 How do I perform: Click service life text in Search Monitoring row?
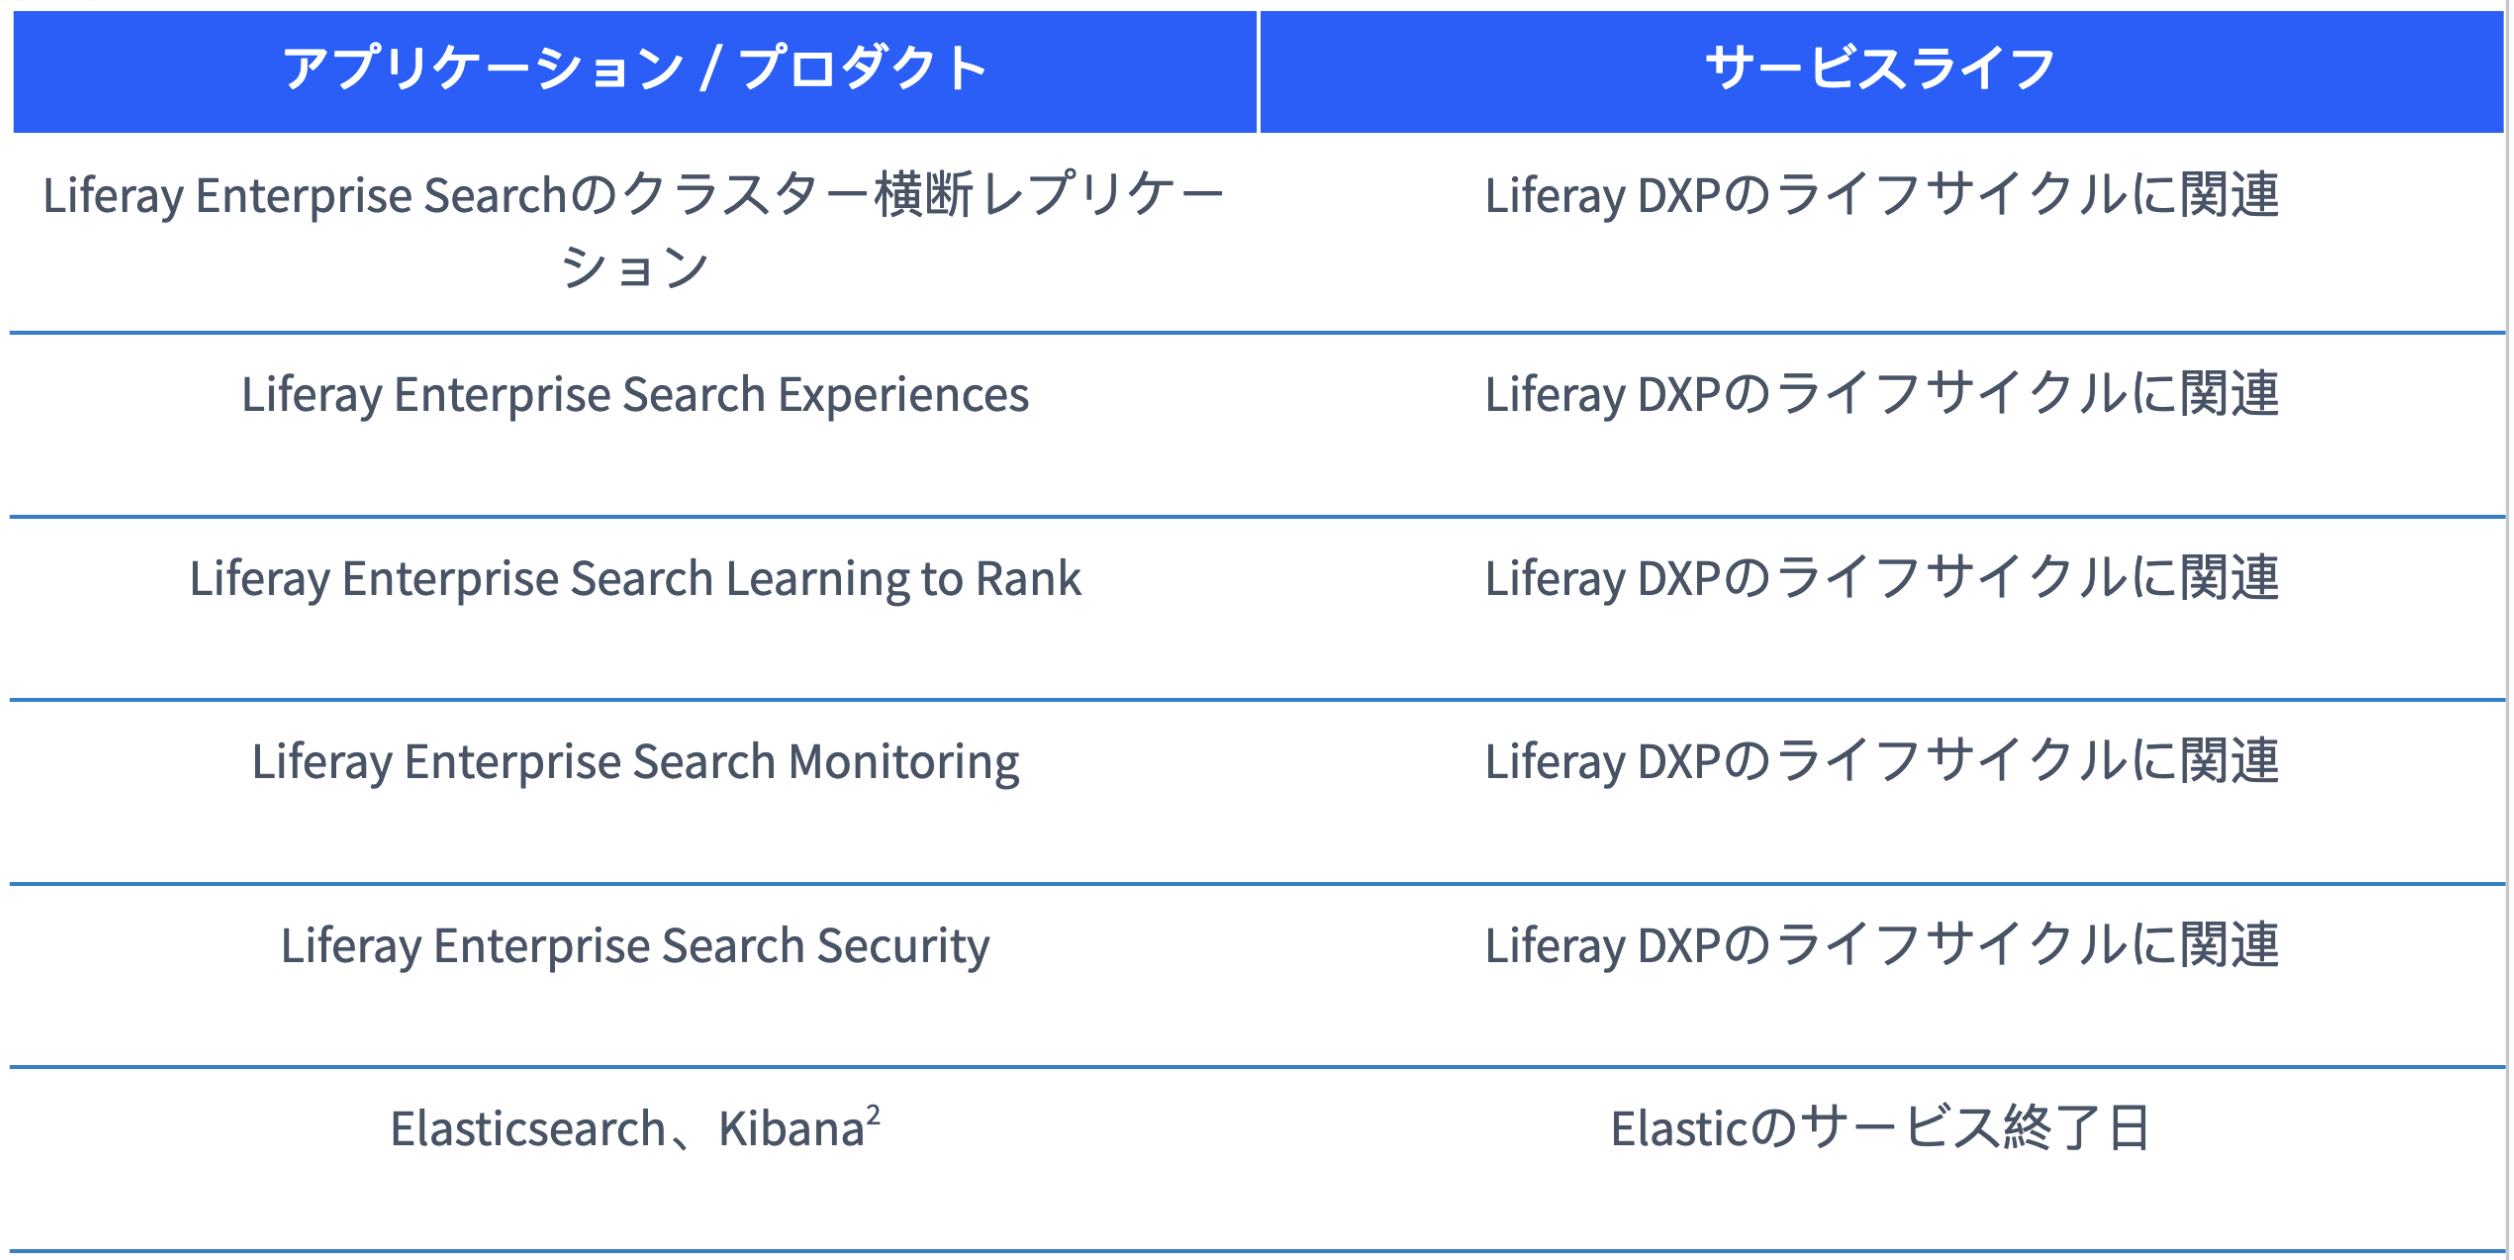click(x=1882, y=762)
